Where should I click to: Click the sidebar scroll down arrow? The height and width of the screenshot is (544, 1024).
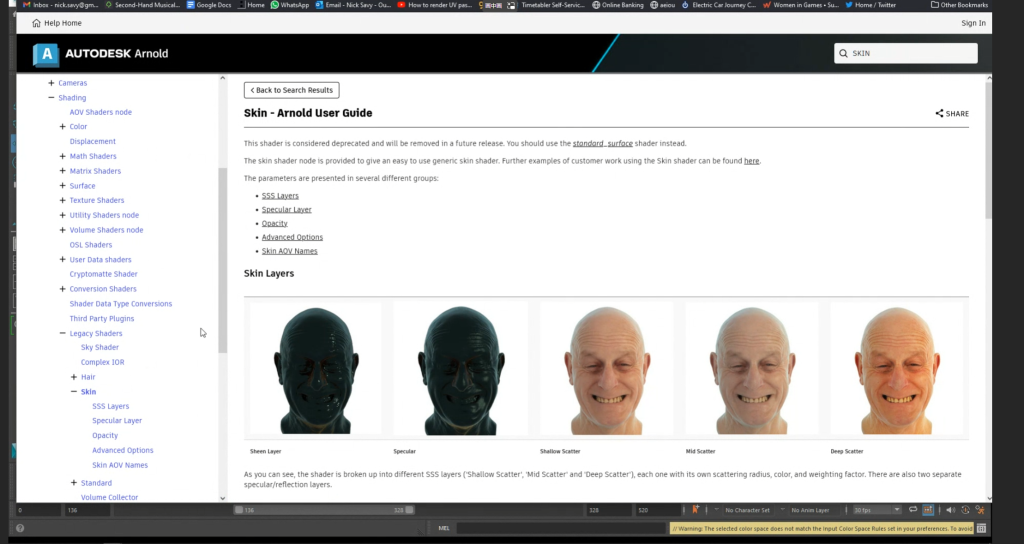tap(223, 498)
